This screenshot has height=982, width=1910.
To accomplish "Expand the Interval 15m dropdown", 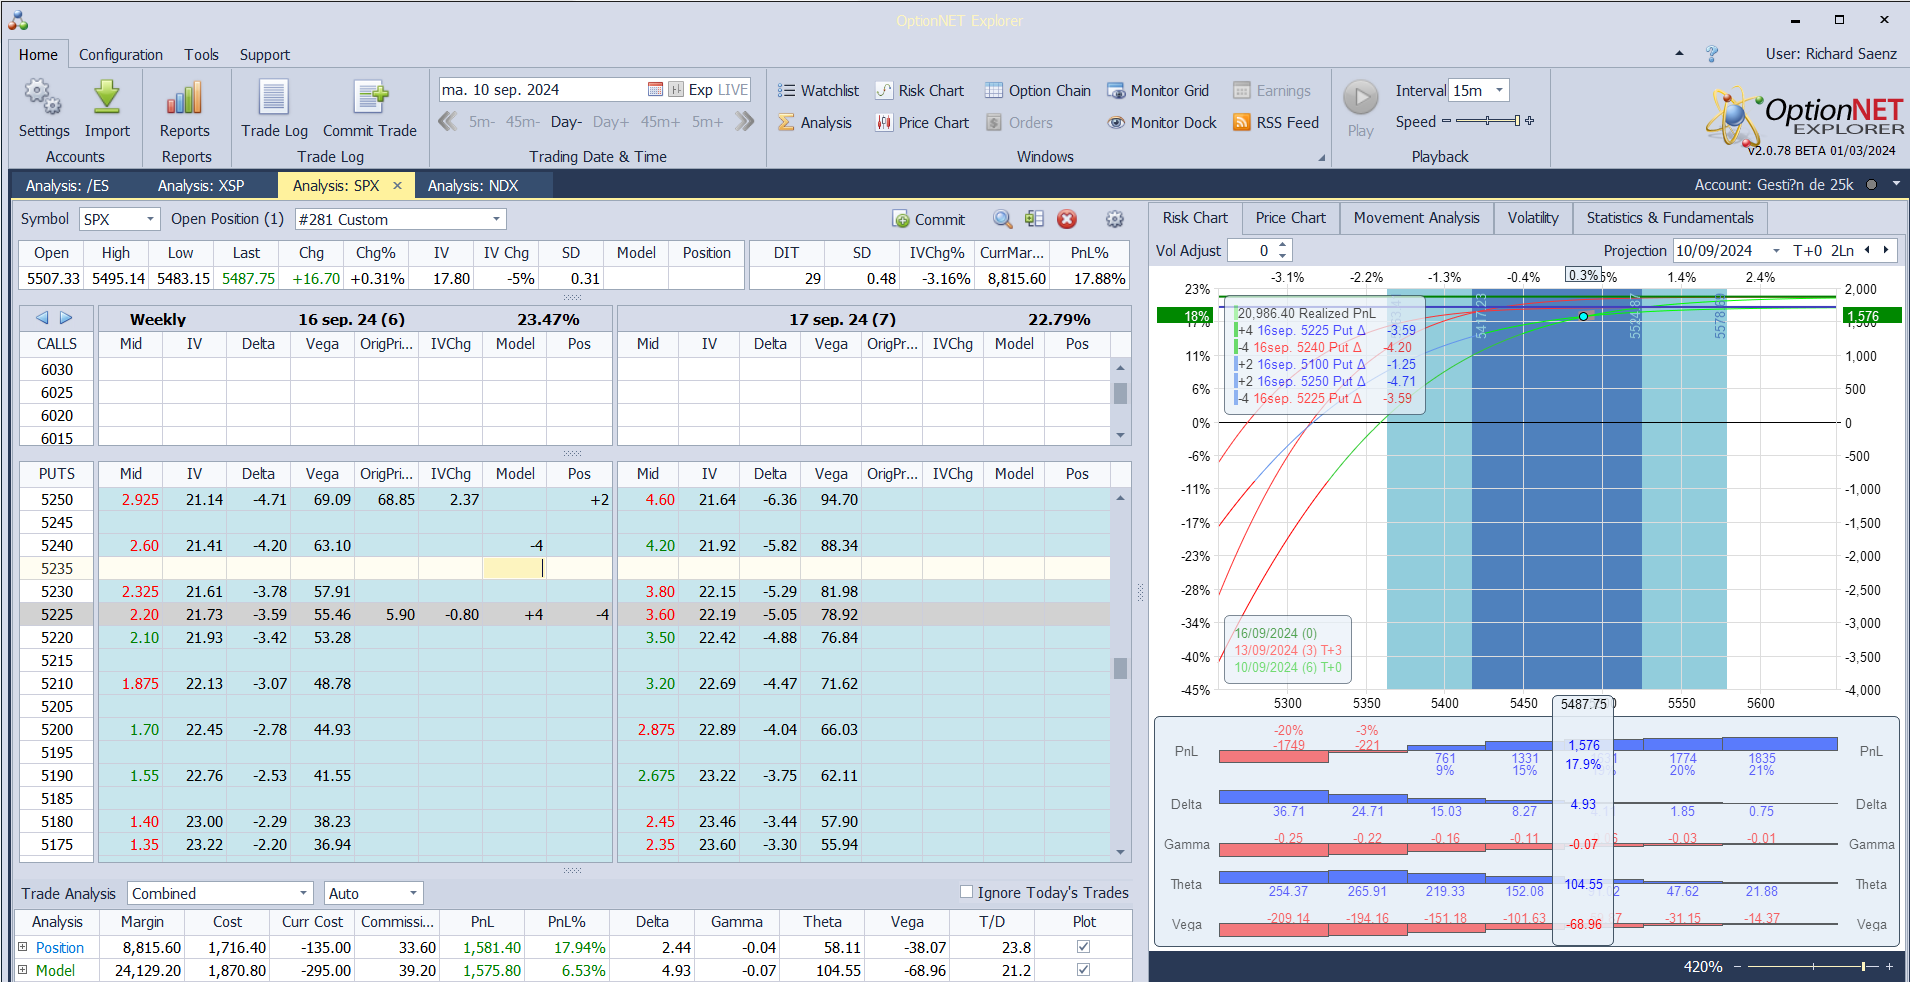I will click(x=1498, y=91).
